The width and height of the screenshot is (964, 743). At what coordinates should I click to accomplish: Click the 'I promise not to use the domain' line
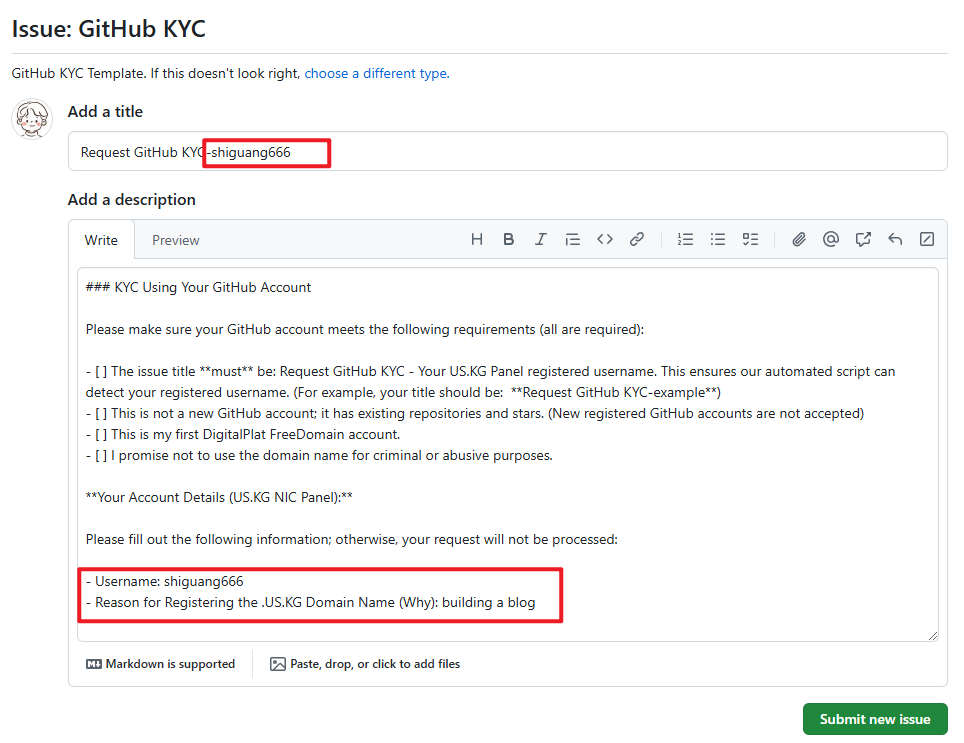point(319,455)
